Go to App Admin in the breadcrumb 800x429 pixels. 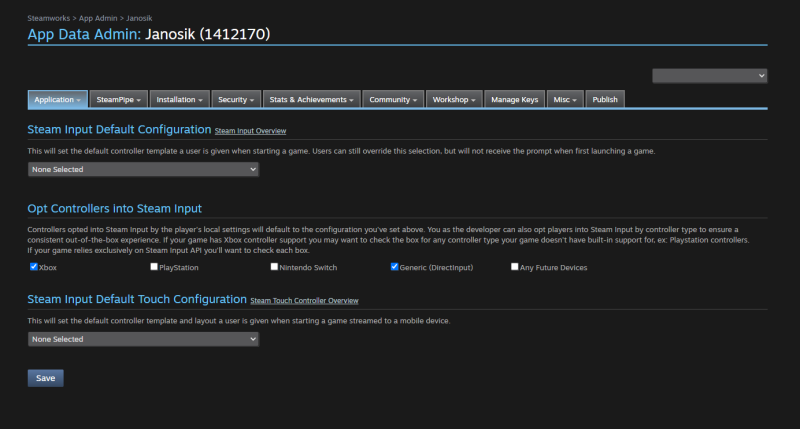tap(98, 18)
